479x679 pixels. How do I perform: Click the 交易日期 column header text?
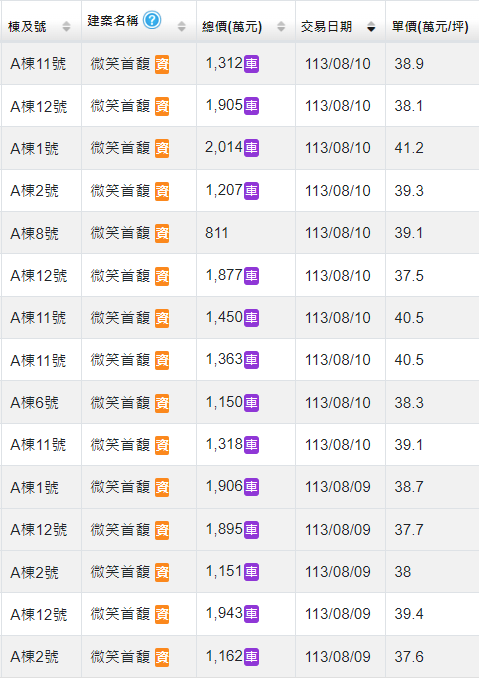coord(326,27)
